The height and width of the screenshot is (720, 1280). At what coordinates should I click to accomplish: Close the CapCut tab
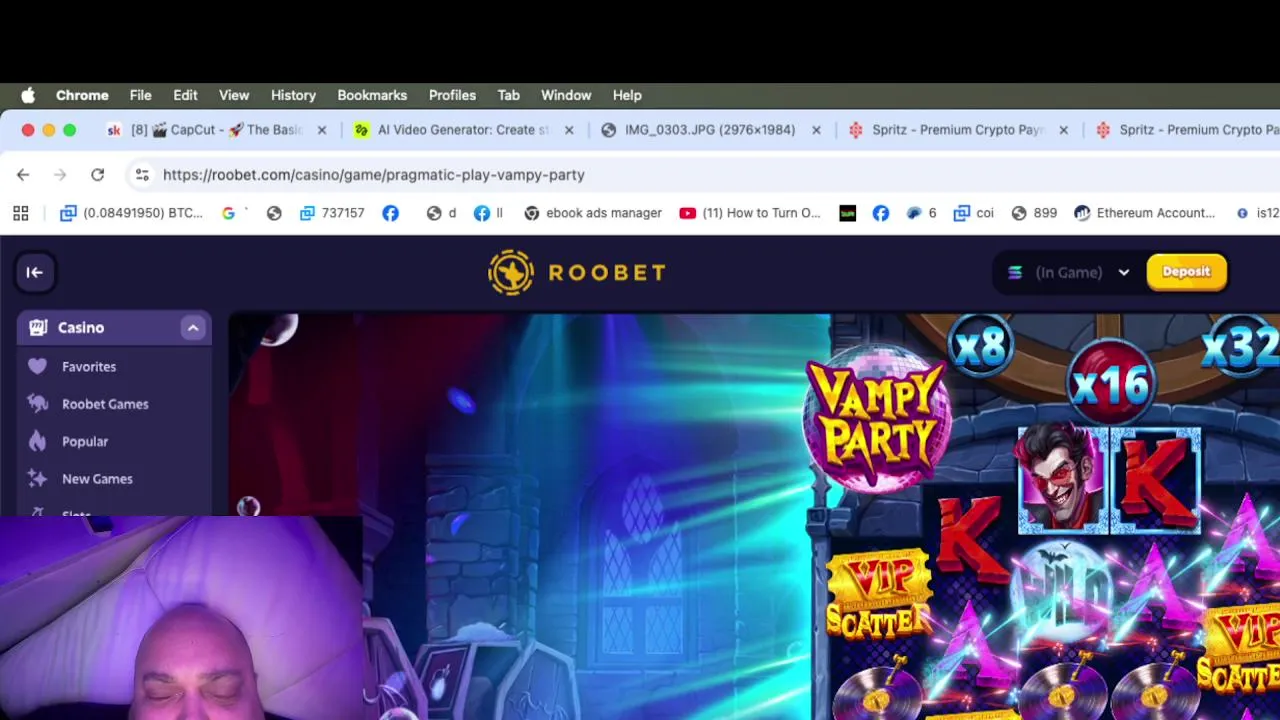point(322,130)
